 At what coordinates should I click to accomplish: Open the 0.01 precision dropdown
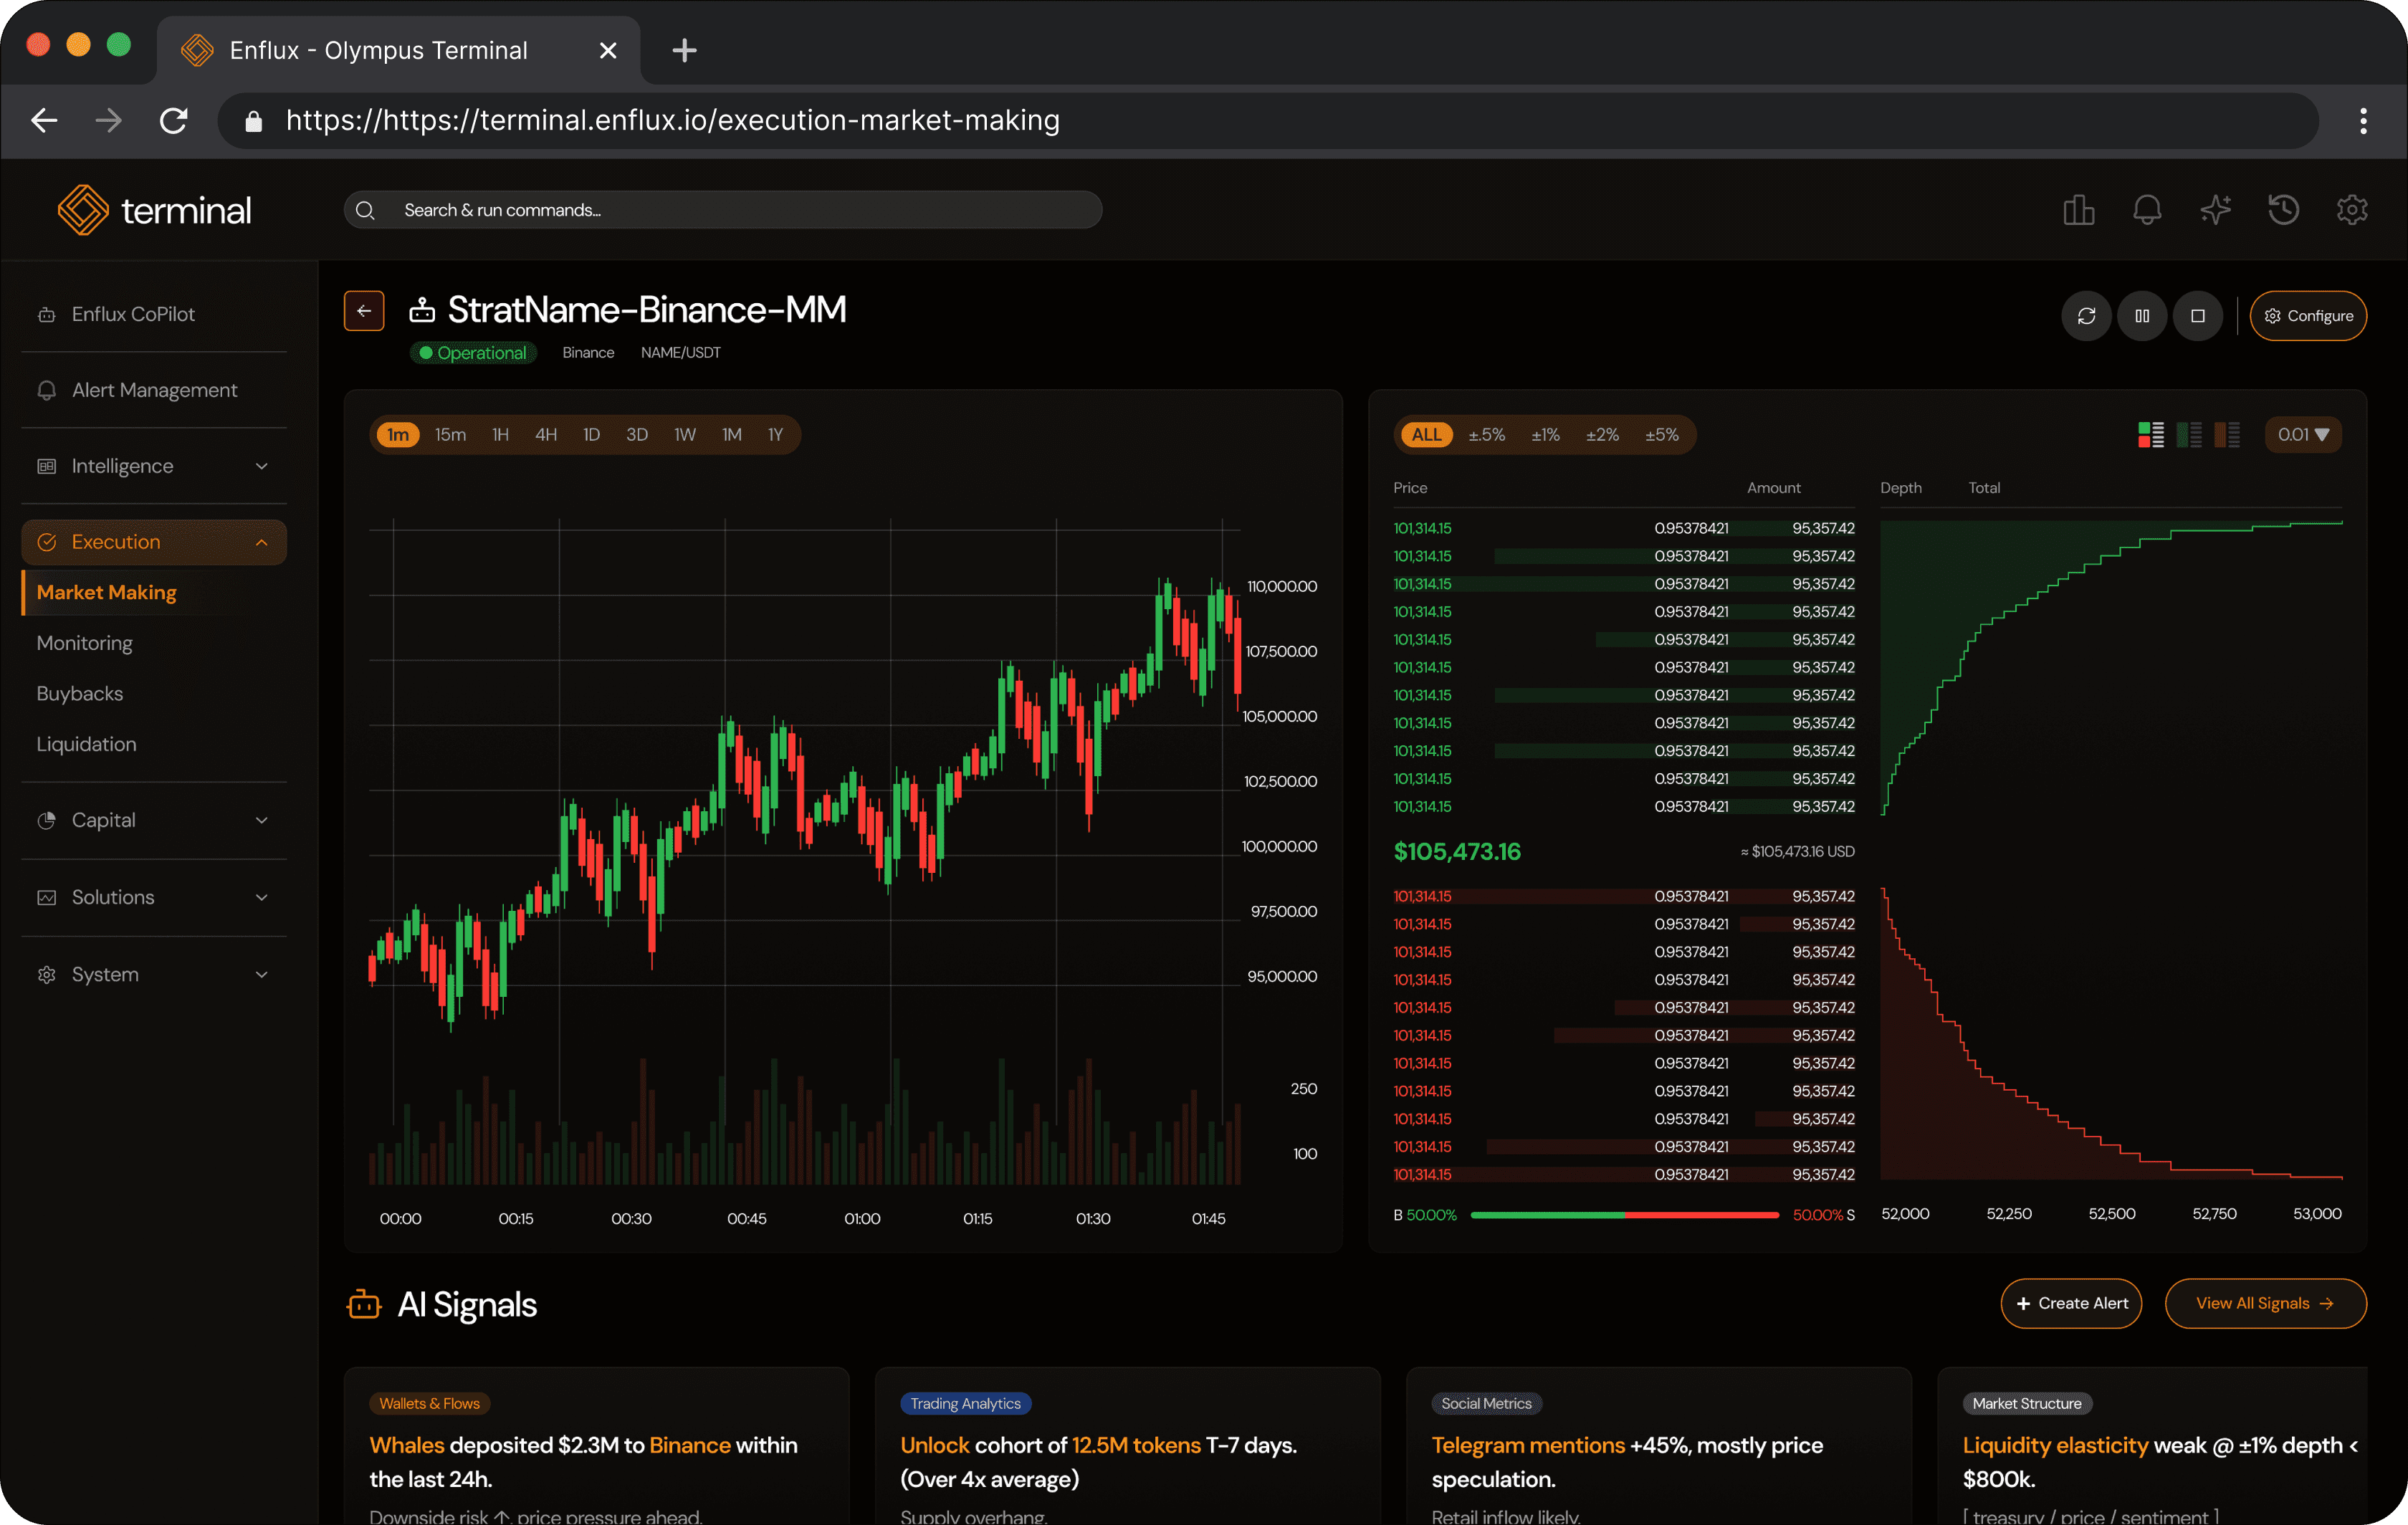tap(2303, 435)
